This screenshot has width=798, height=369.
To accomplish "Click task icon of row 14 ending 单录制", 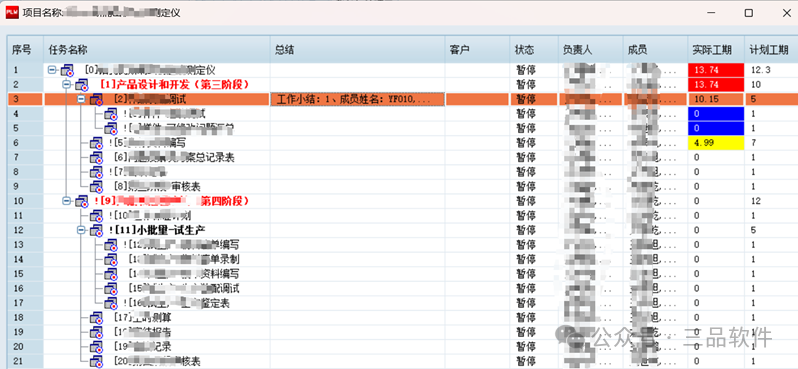I will pyautogui.click(x=110, y=260).
